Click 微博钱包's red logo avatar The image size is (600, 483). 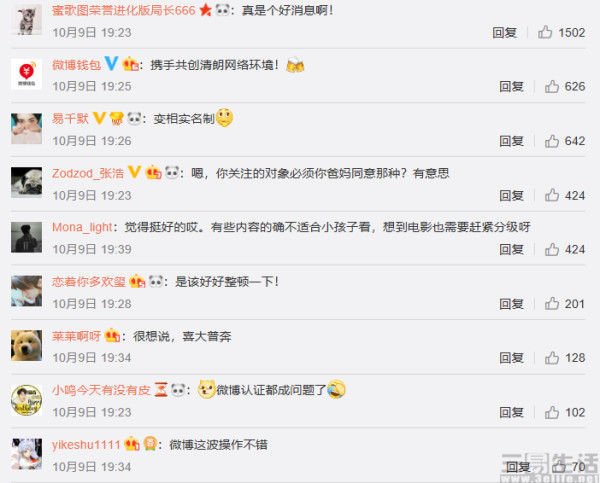click(x=26, y=74)
